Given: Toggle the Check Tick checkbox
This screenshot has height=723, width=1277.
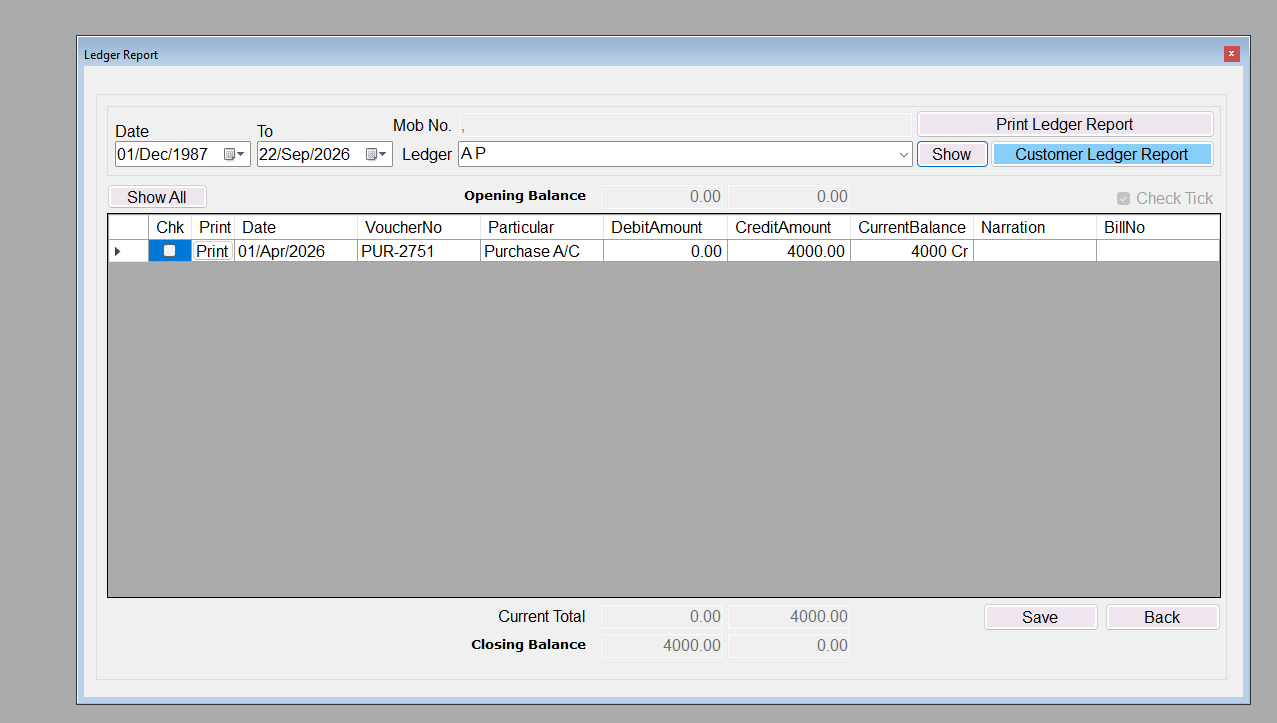Looking at the screenshot, I should [1123, 199].
